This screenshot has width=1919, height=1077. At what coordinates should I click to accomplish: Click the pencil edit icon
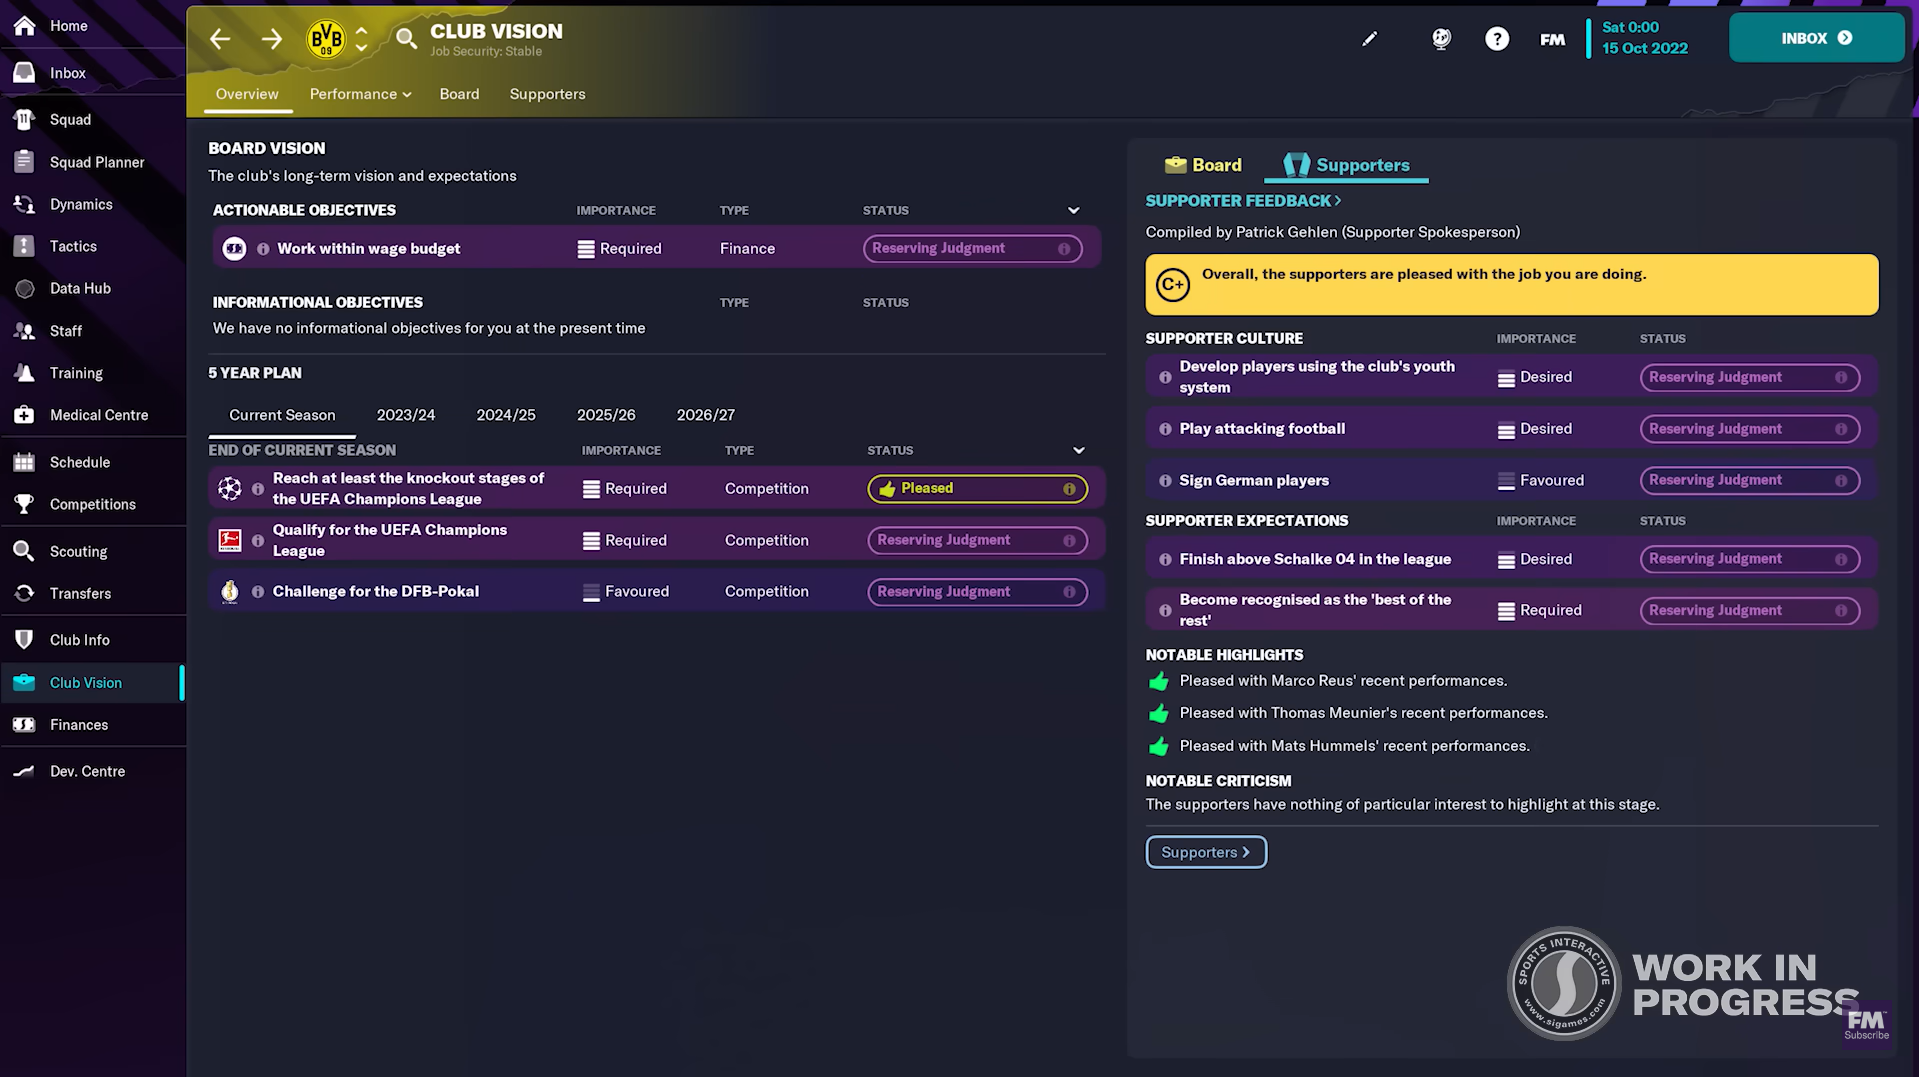coord(1369,39)
